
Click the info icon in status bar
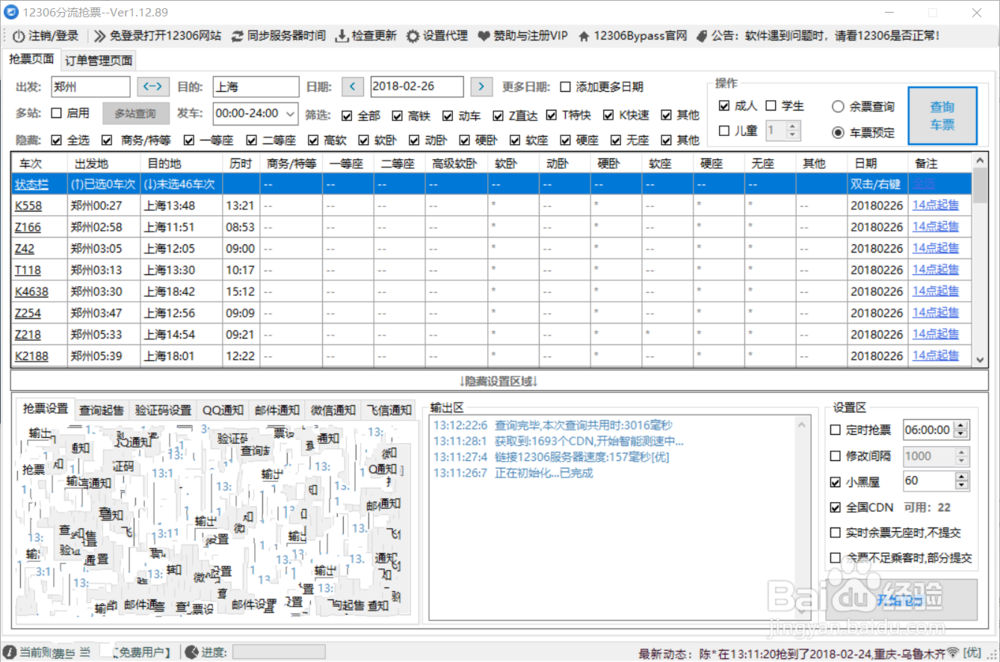[10, 652]
